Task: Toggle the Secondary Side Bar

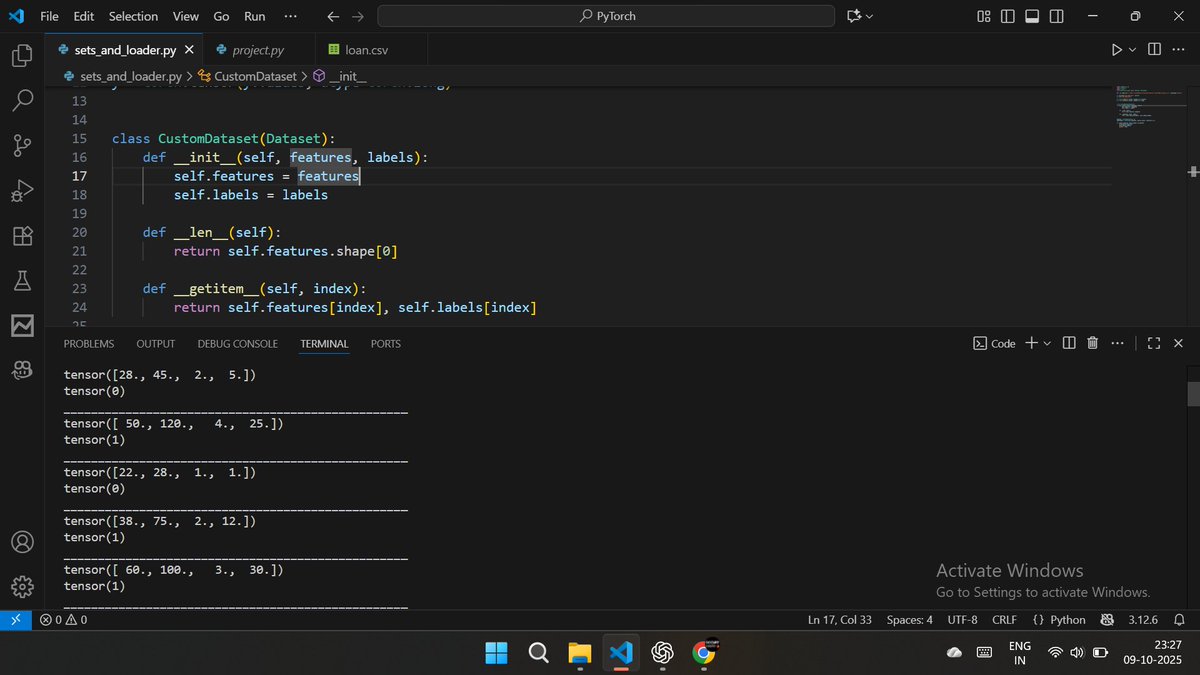Action: pyautogui.click(x=1056, y=16)
